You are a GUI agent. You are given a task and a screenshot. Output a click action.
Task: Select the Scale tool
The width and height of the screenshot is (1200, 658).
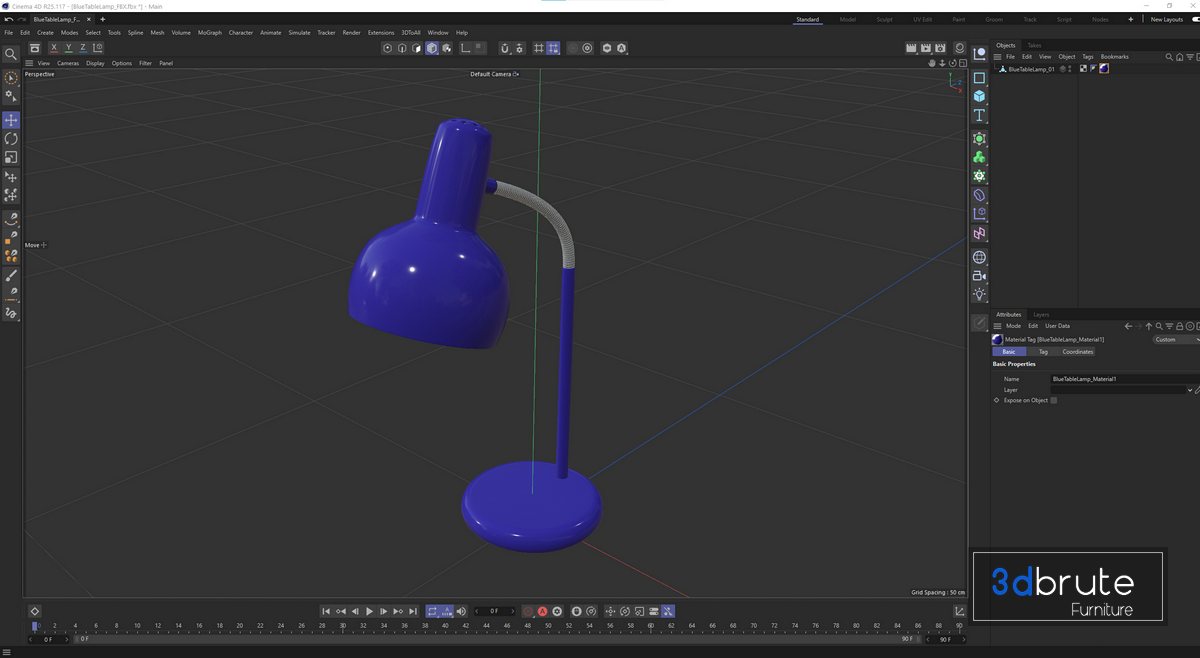11,158
